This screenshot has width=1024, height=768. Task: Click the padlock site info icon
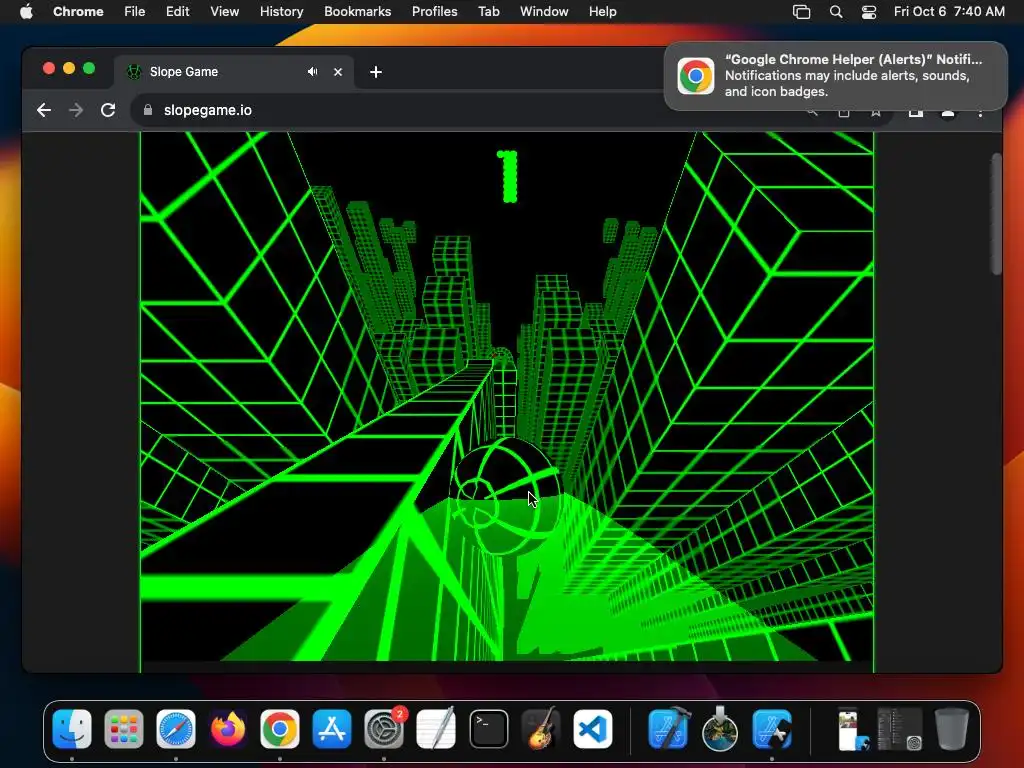(148, 110)
